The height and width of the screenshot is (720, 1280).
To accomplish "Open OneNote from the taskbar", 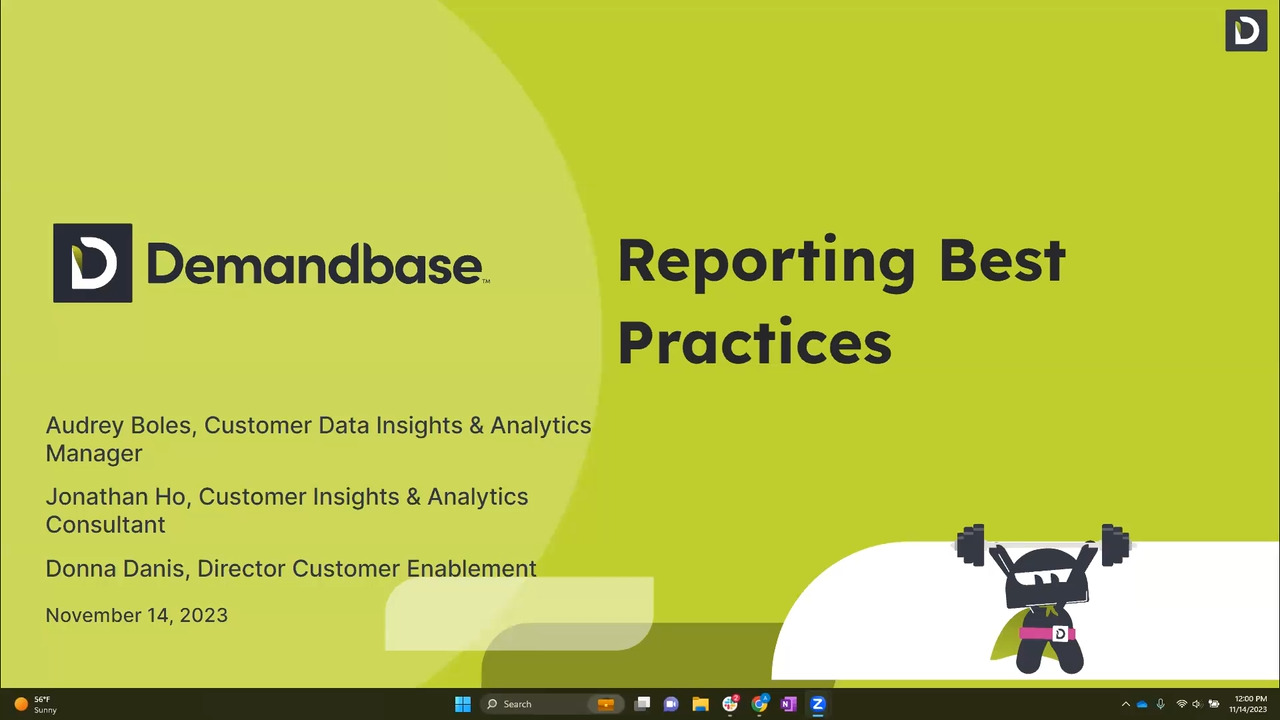I will point(788,704).
